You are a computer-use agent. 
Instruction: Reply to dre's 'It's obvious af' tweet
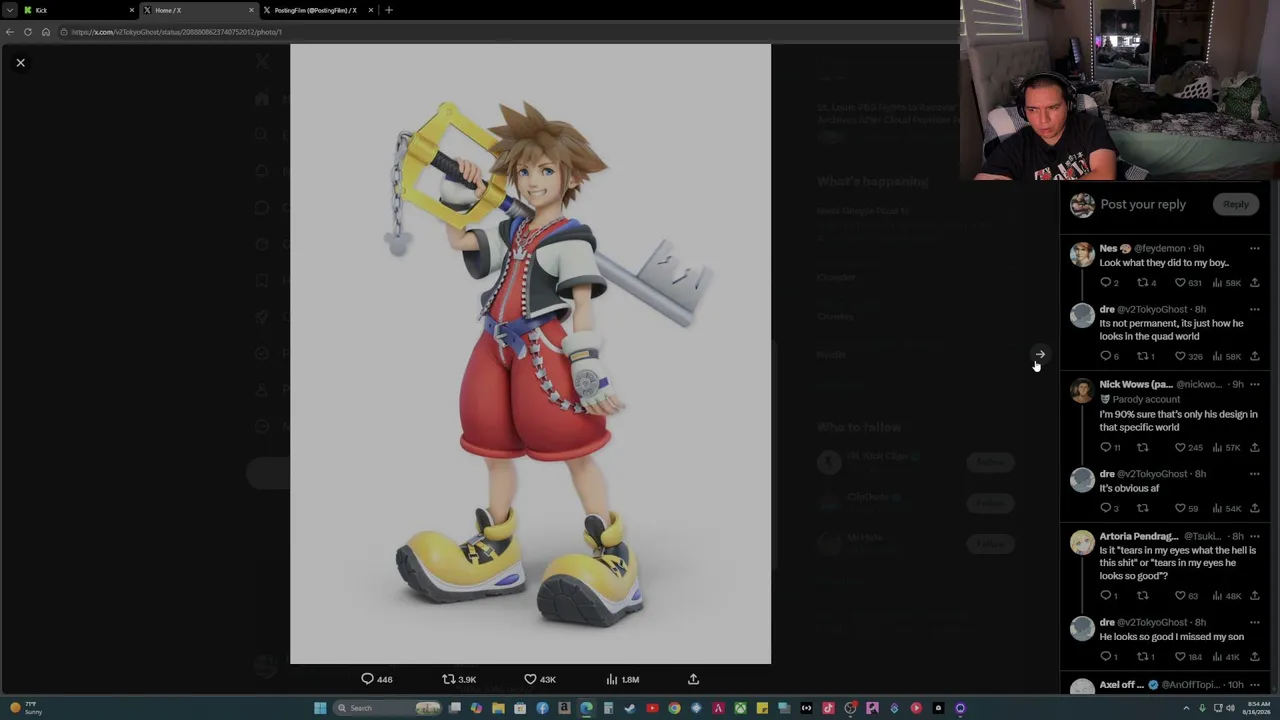click(1109, 508)
